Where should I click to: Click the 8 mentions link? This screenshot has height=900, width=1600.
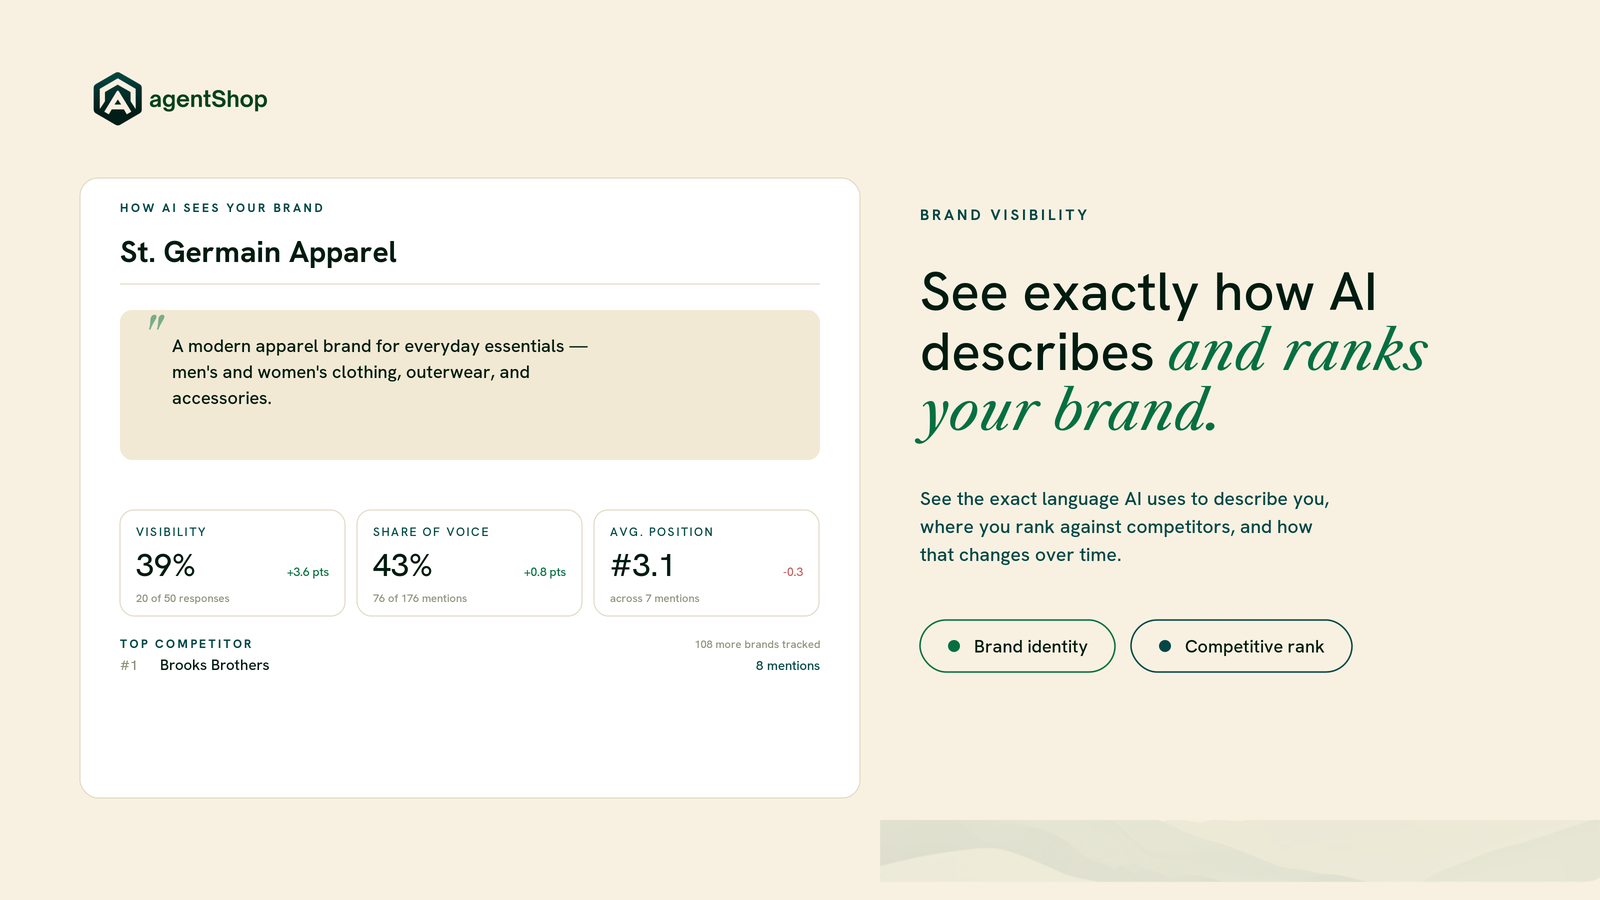(787, 666)
